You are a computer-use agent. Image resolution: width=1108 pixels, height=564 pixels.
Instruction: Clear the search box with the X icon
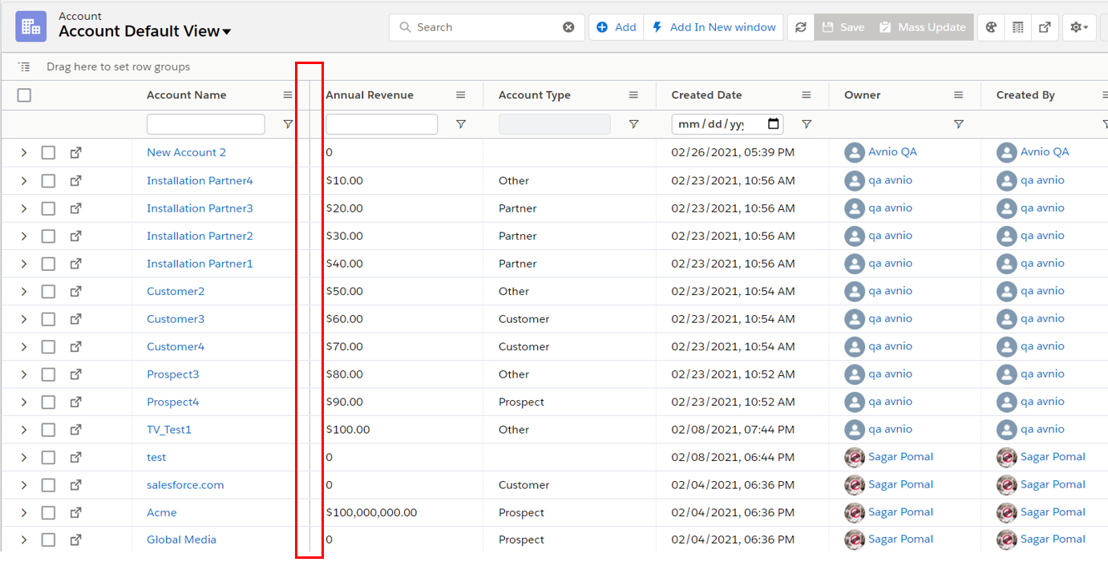(x=569, y=28)
